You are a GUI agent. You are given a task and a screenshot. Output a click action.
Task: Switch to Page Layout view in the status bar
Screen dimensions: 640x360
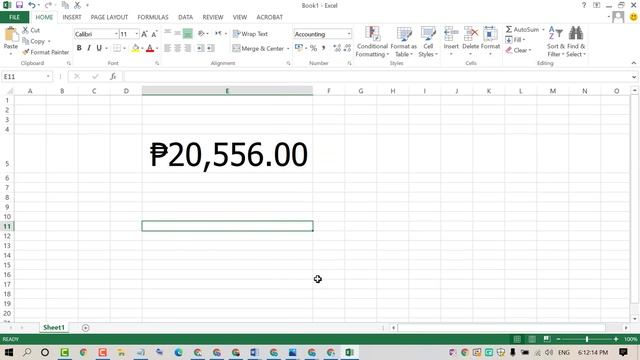532,339
